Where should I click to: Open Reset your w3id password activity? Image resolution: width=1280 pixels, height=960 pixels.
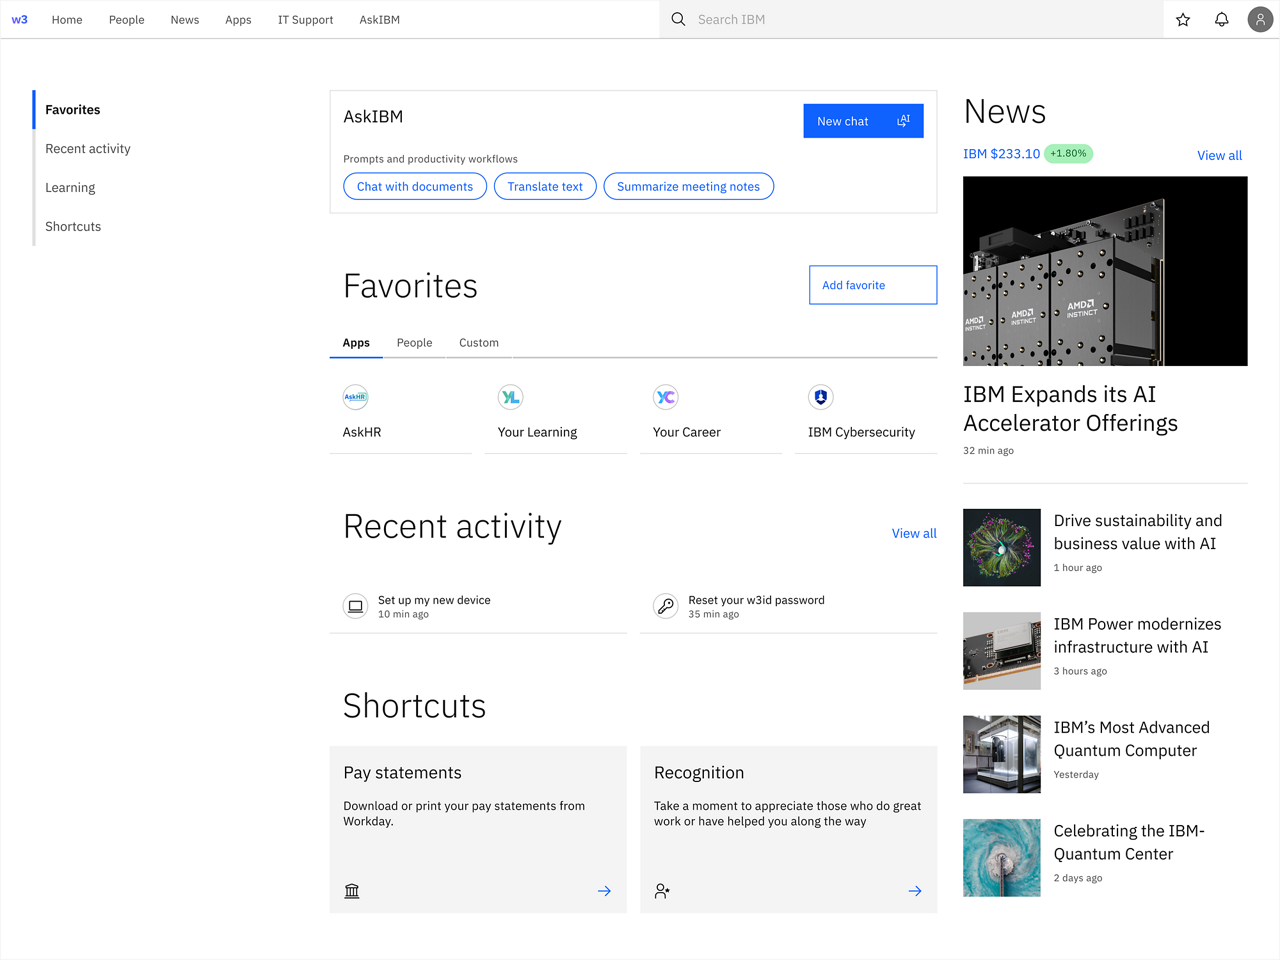click(756, 600)
